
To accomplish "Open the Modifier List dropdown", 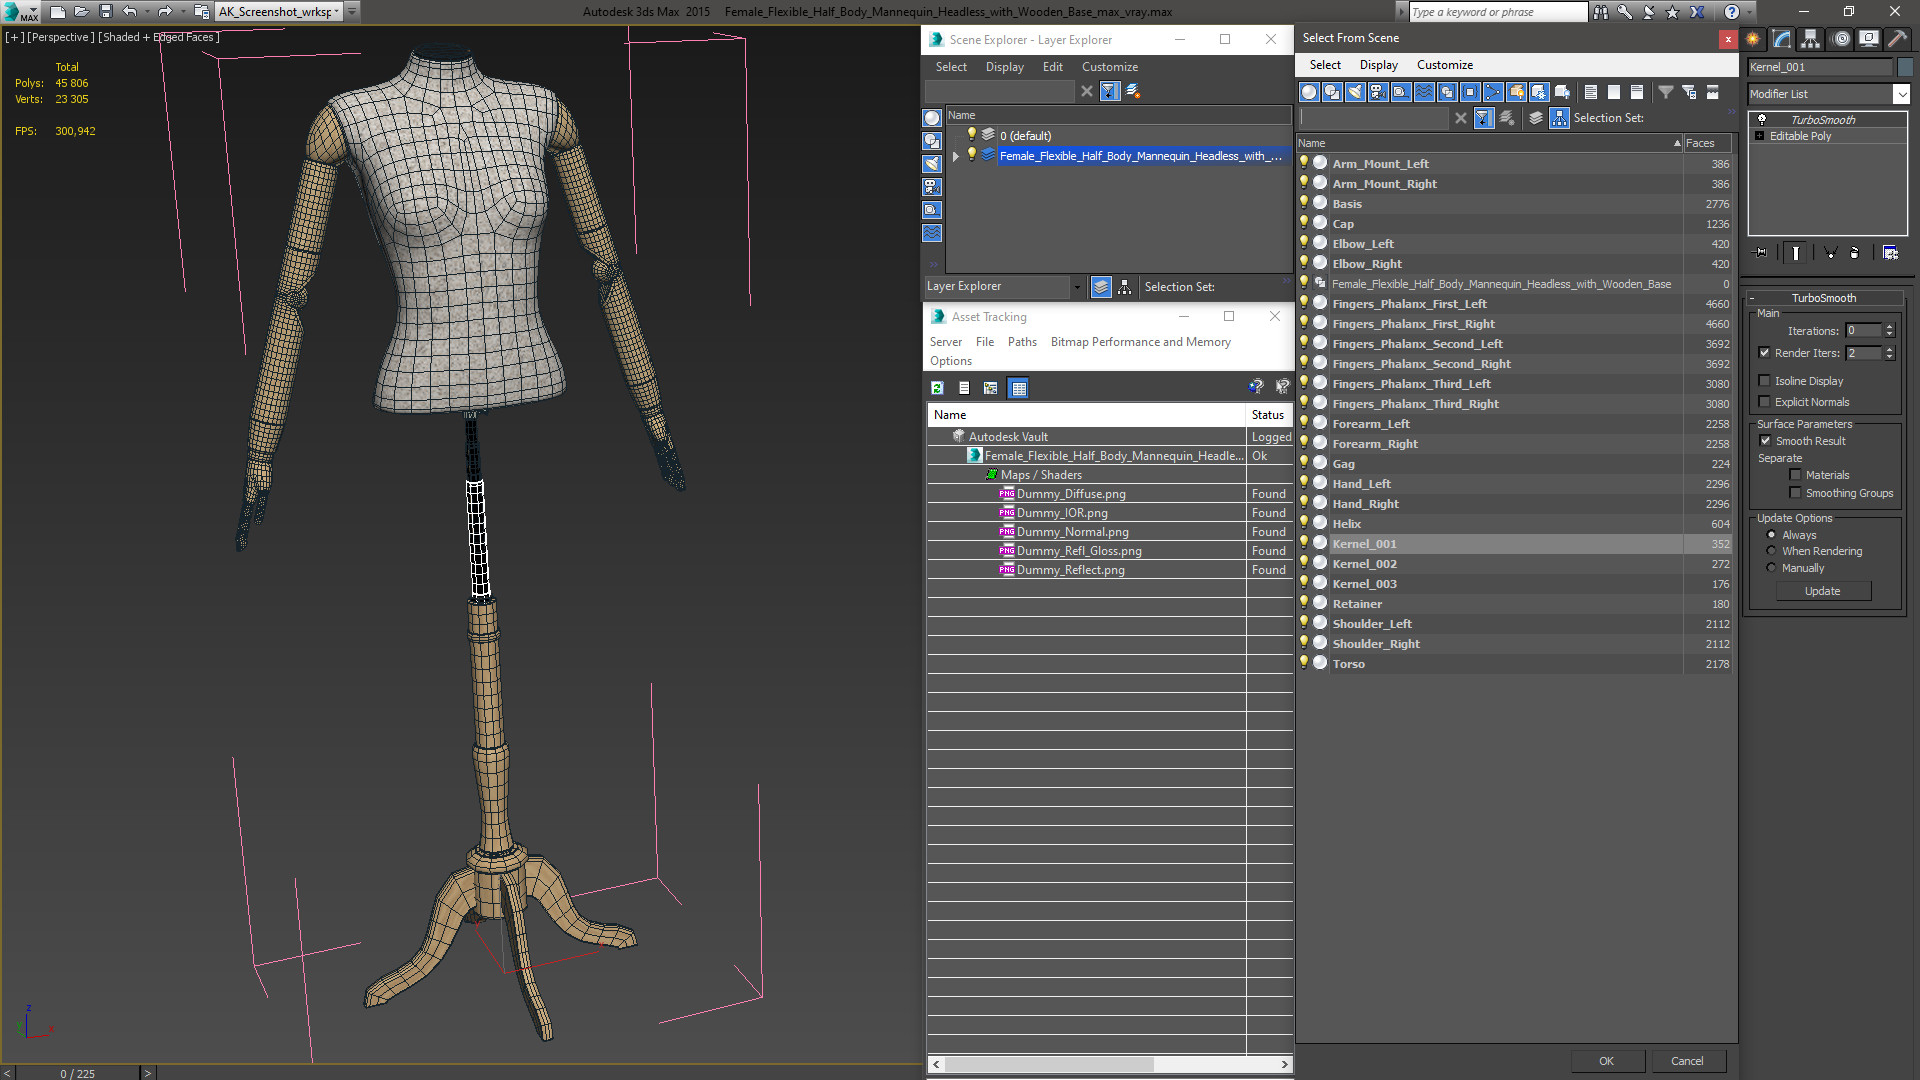I will pyautogui.click(x=1901, y=94).
